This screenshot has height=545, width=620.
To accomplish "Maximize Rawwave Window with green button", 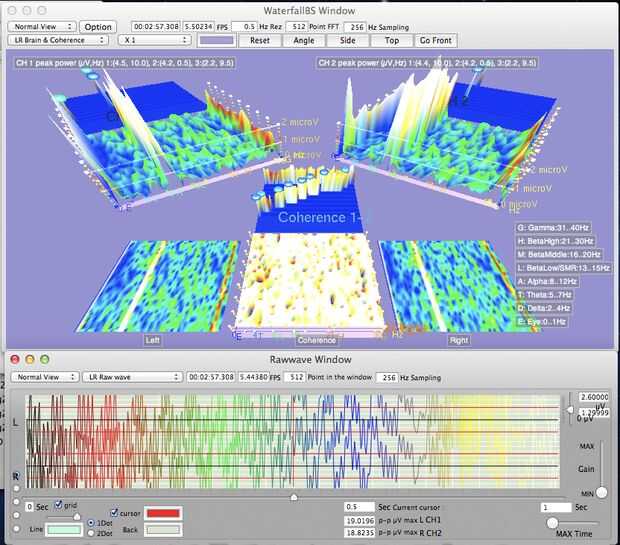I will coord(45,359).
